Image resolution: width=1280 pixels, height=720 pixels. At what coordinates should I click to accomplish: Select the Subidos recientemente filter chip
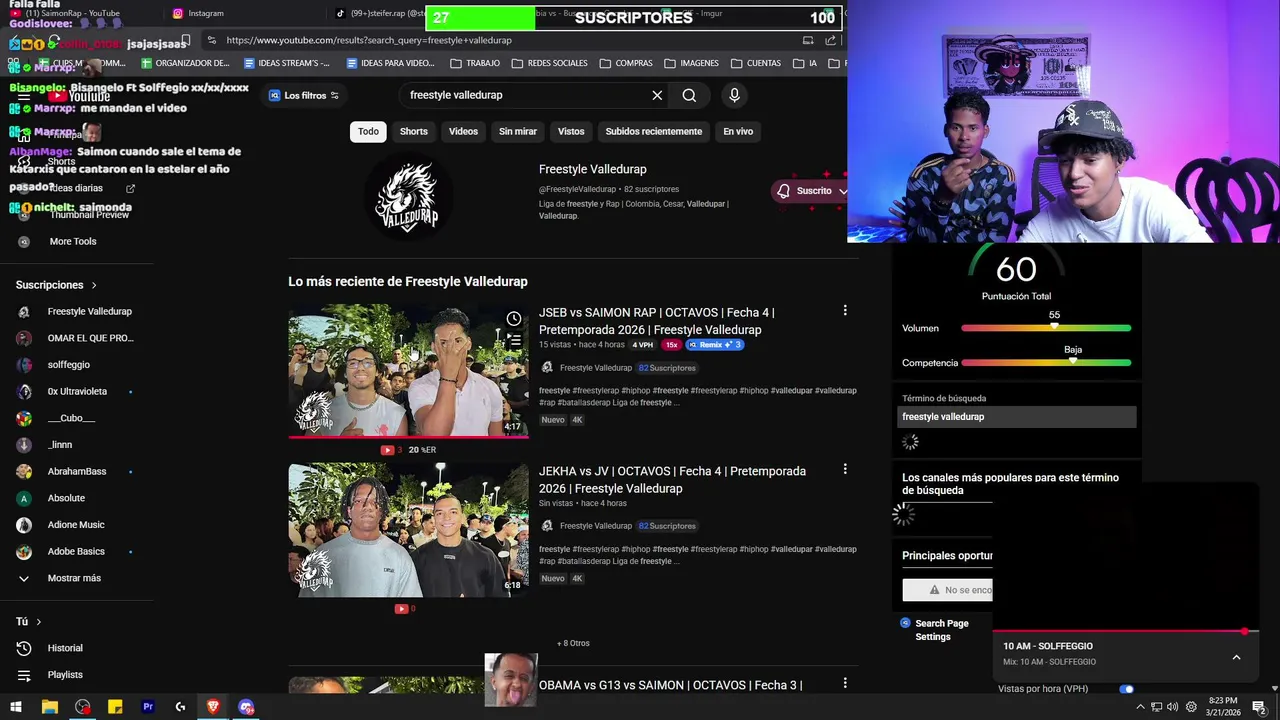[653, 131]
